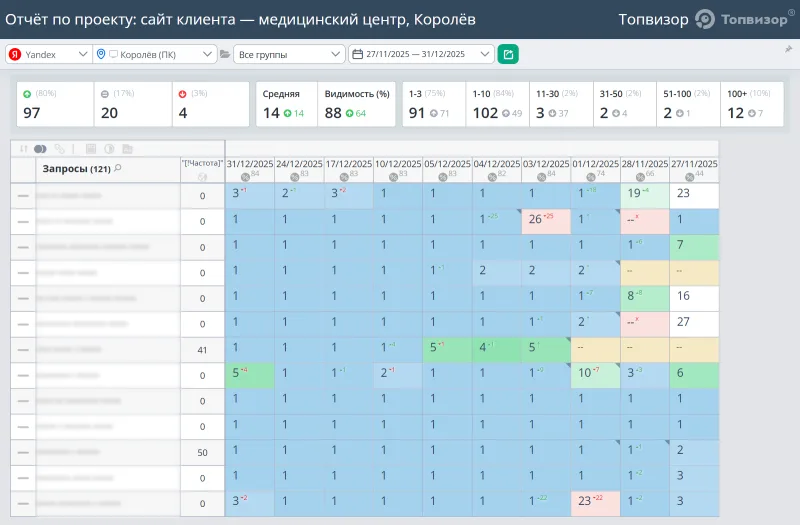Click the half-circle contrast icon in table toolbar
Viewport: 800px width, 525px height.
109,149
